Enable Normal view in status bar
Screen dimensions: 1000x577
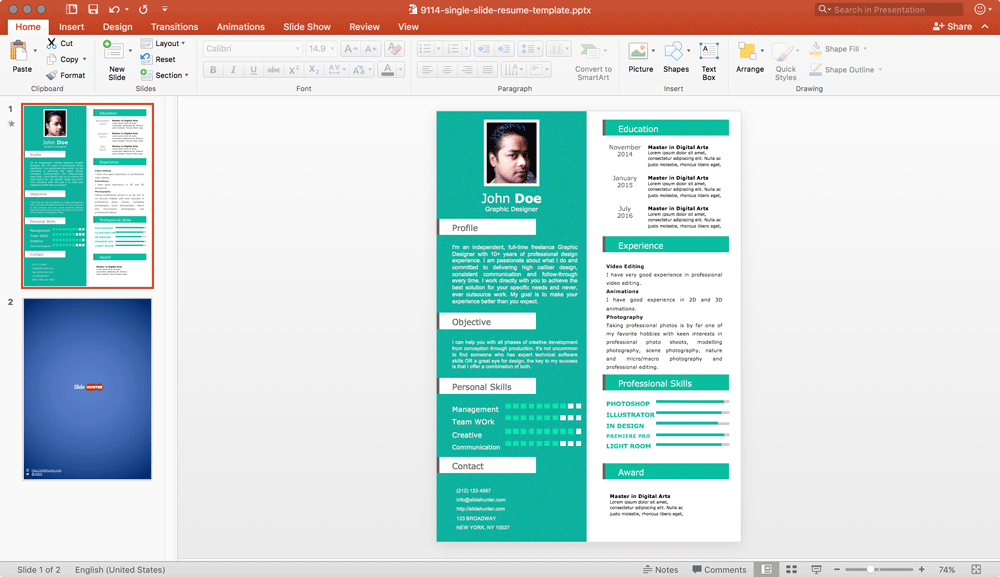pos(766,569)
